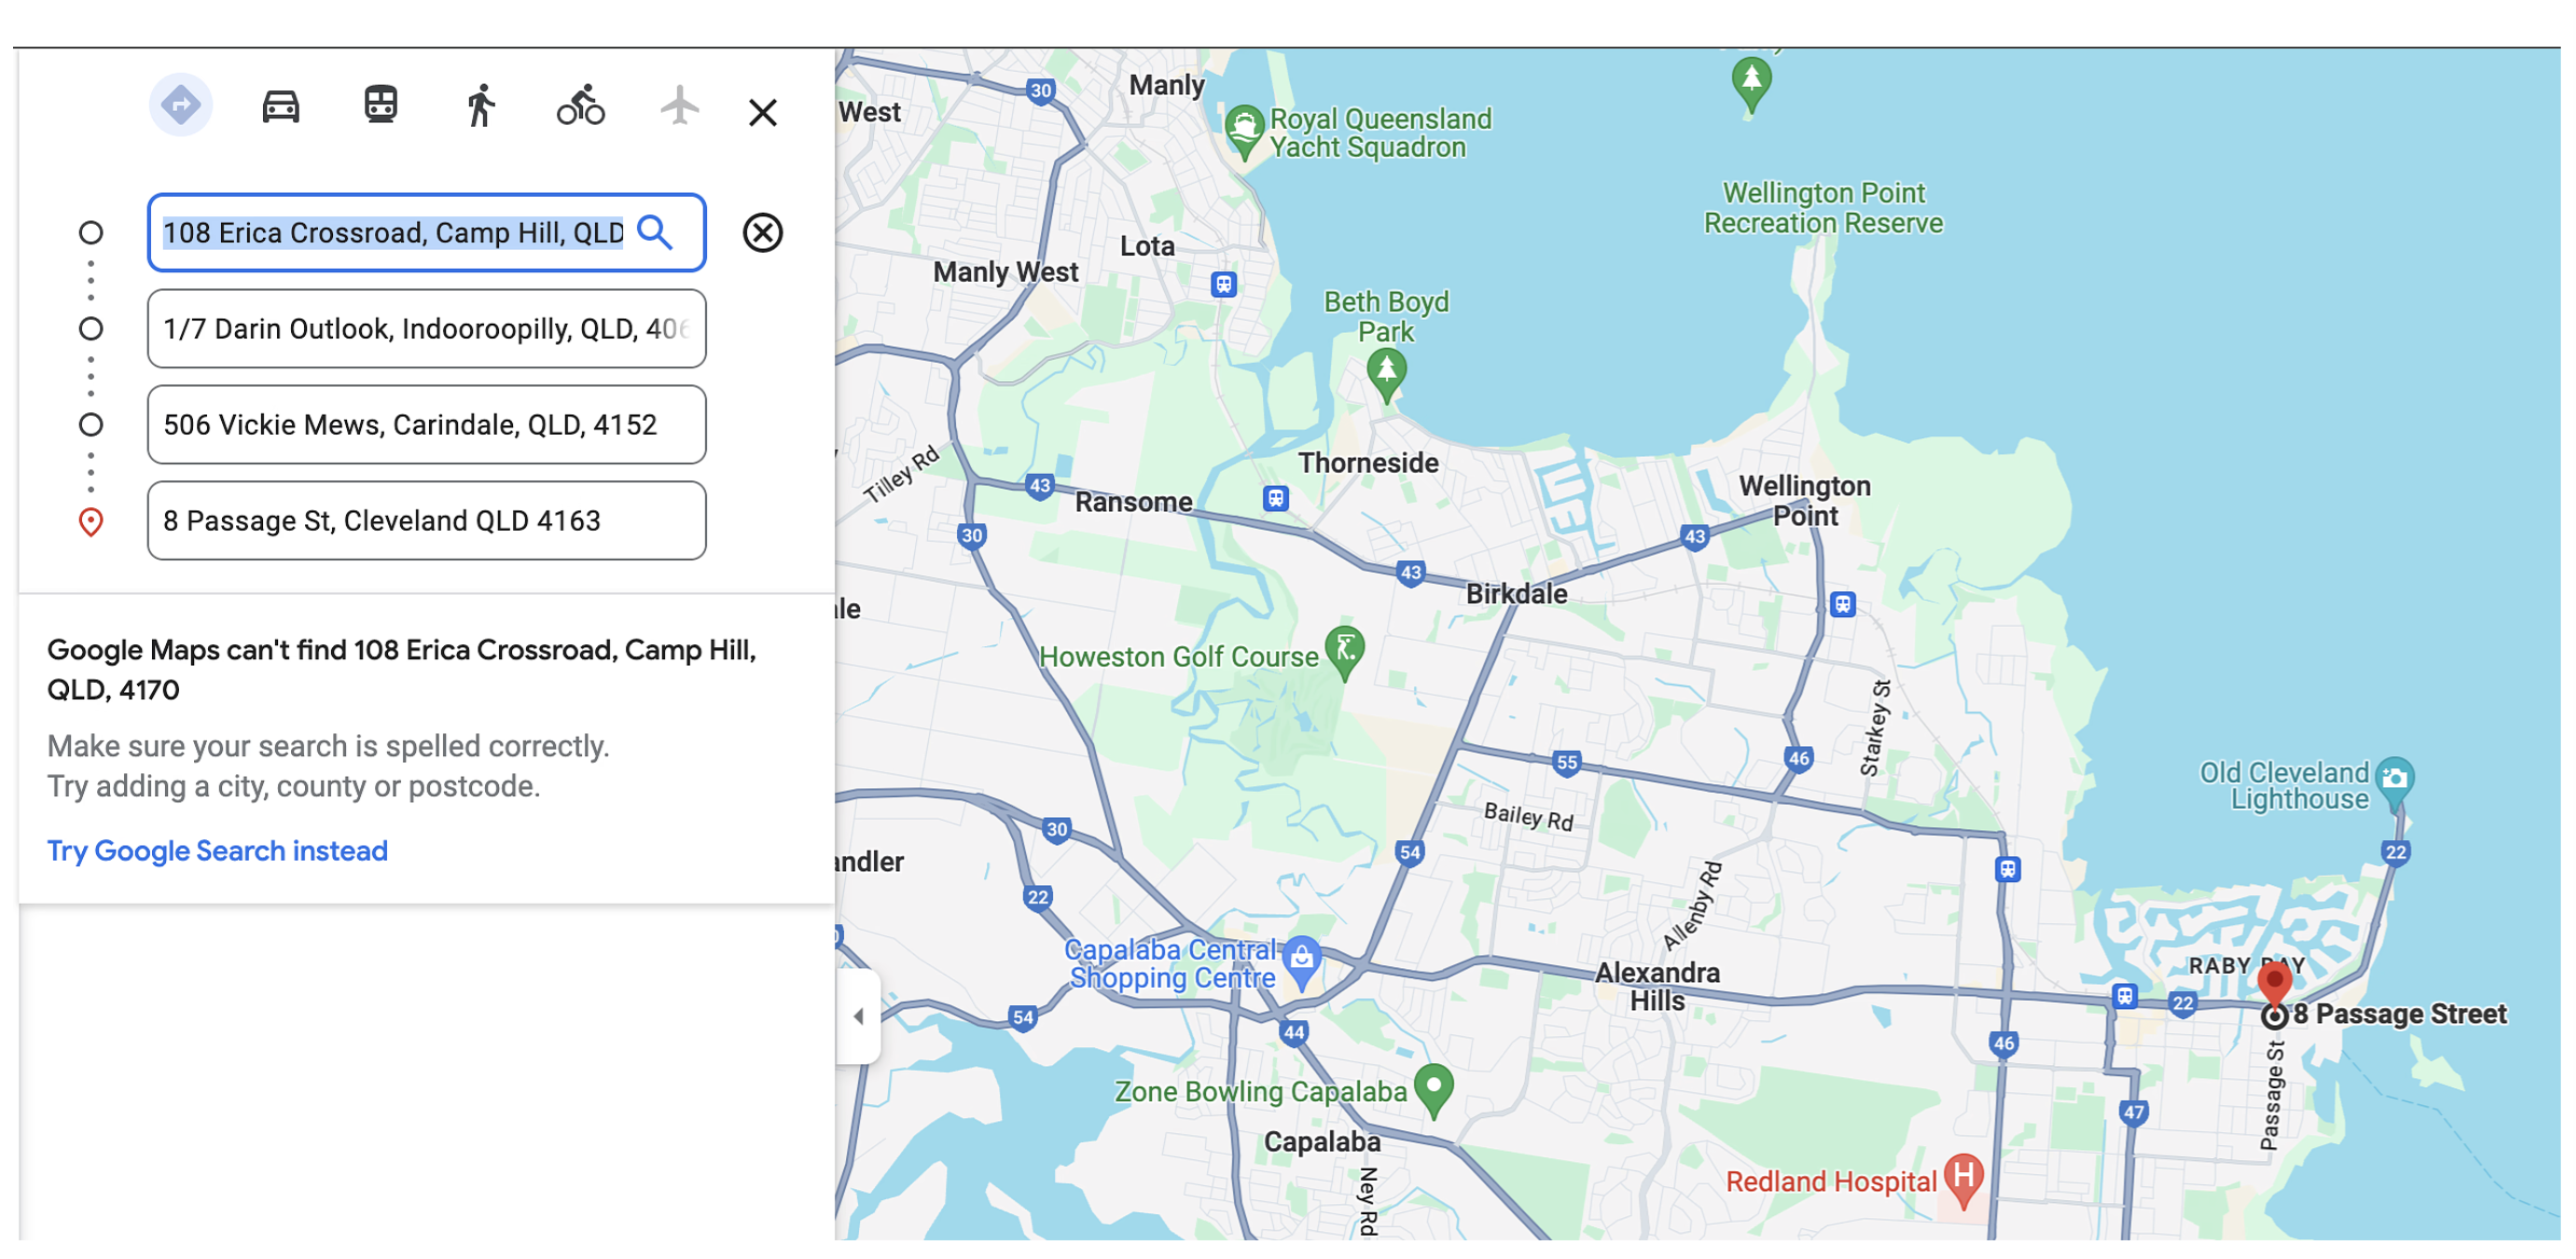Select the Flights airplane mode
Viewport: 2576px width, 1259px height.
[x=679, y=105]
